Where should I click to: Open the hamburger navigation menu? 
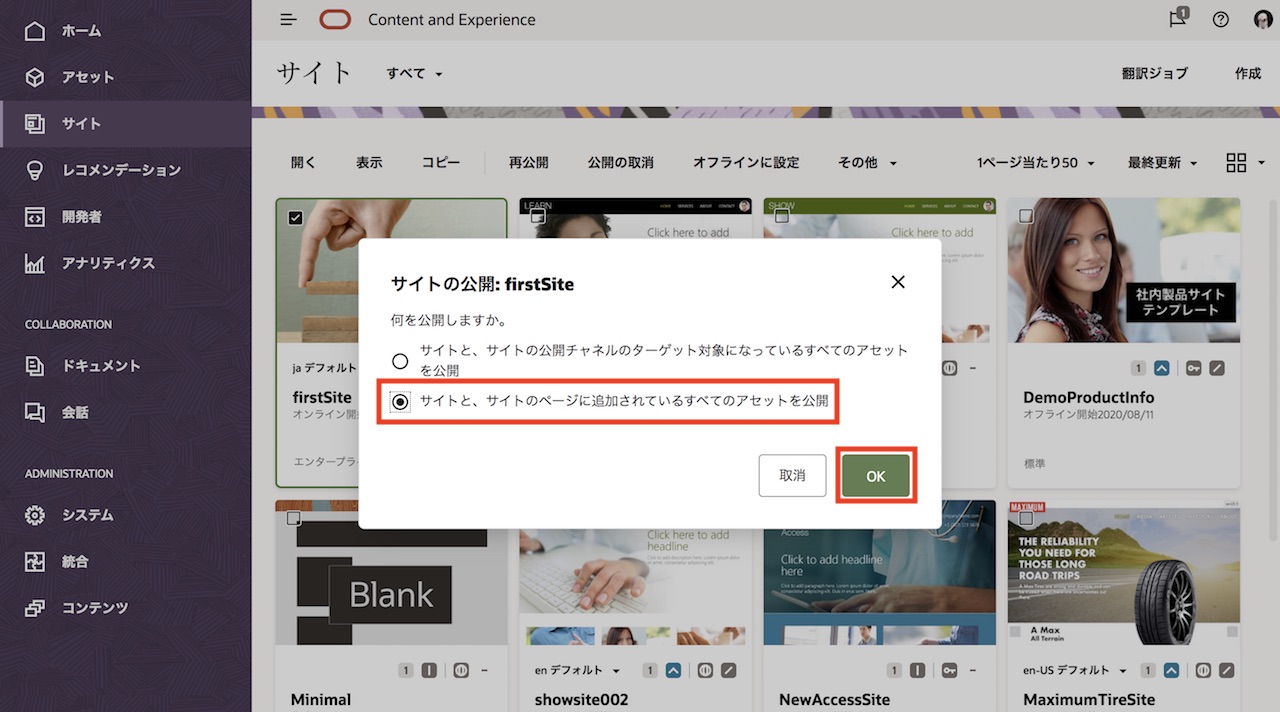(287, 19)
